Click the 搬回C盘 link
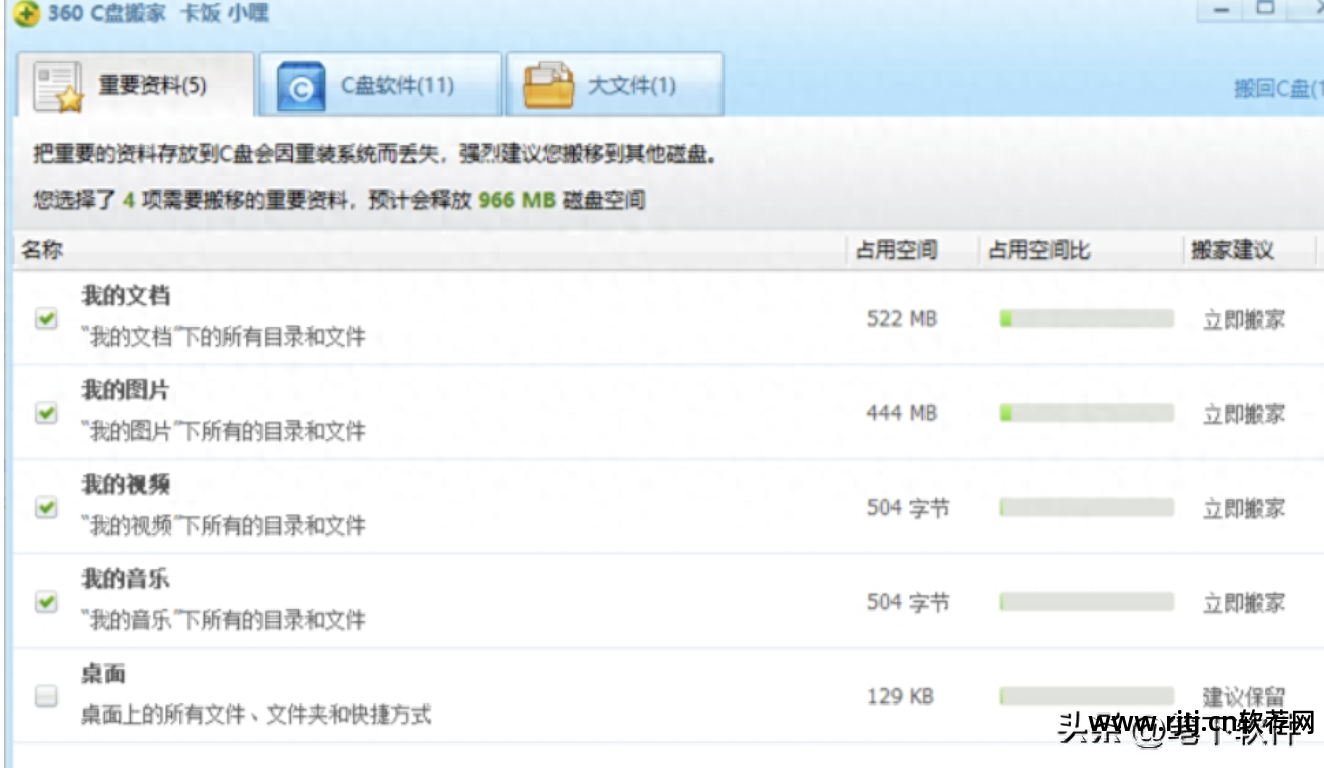 1278,89
